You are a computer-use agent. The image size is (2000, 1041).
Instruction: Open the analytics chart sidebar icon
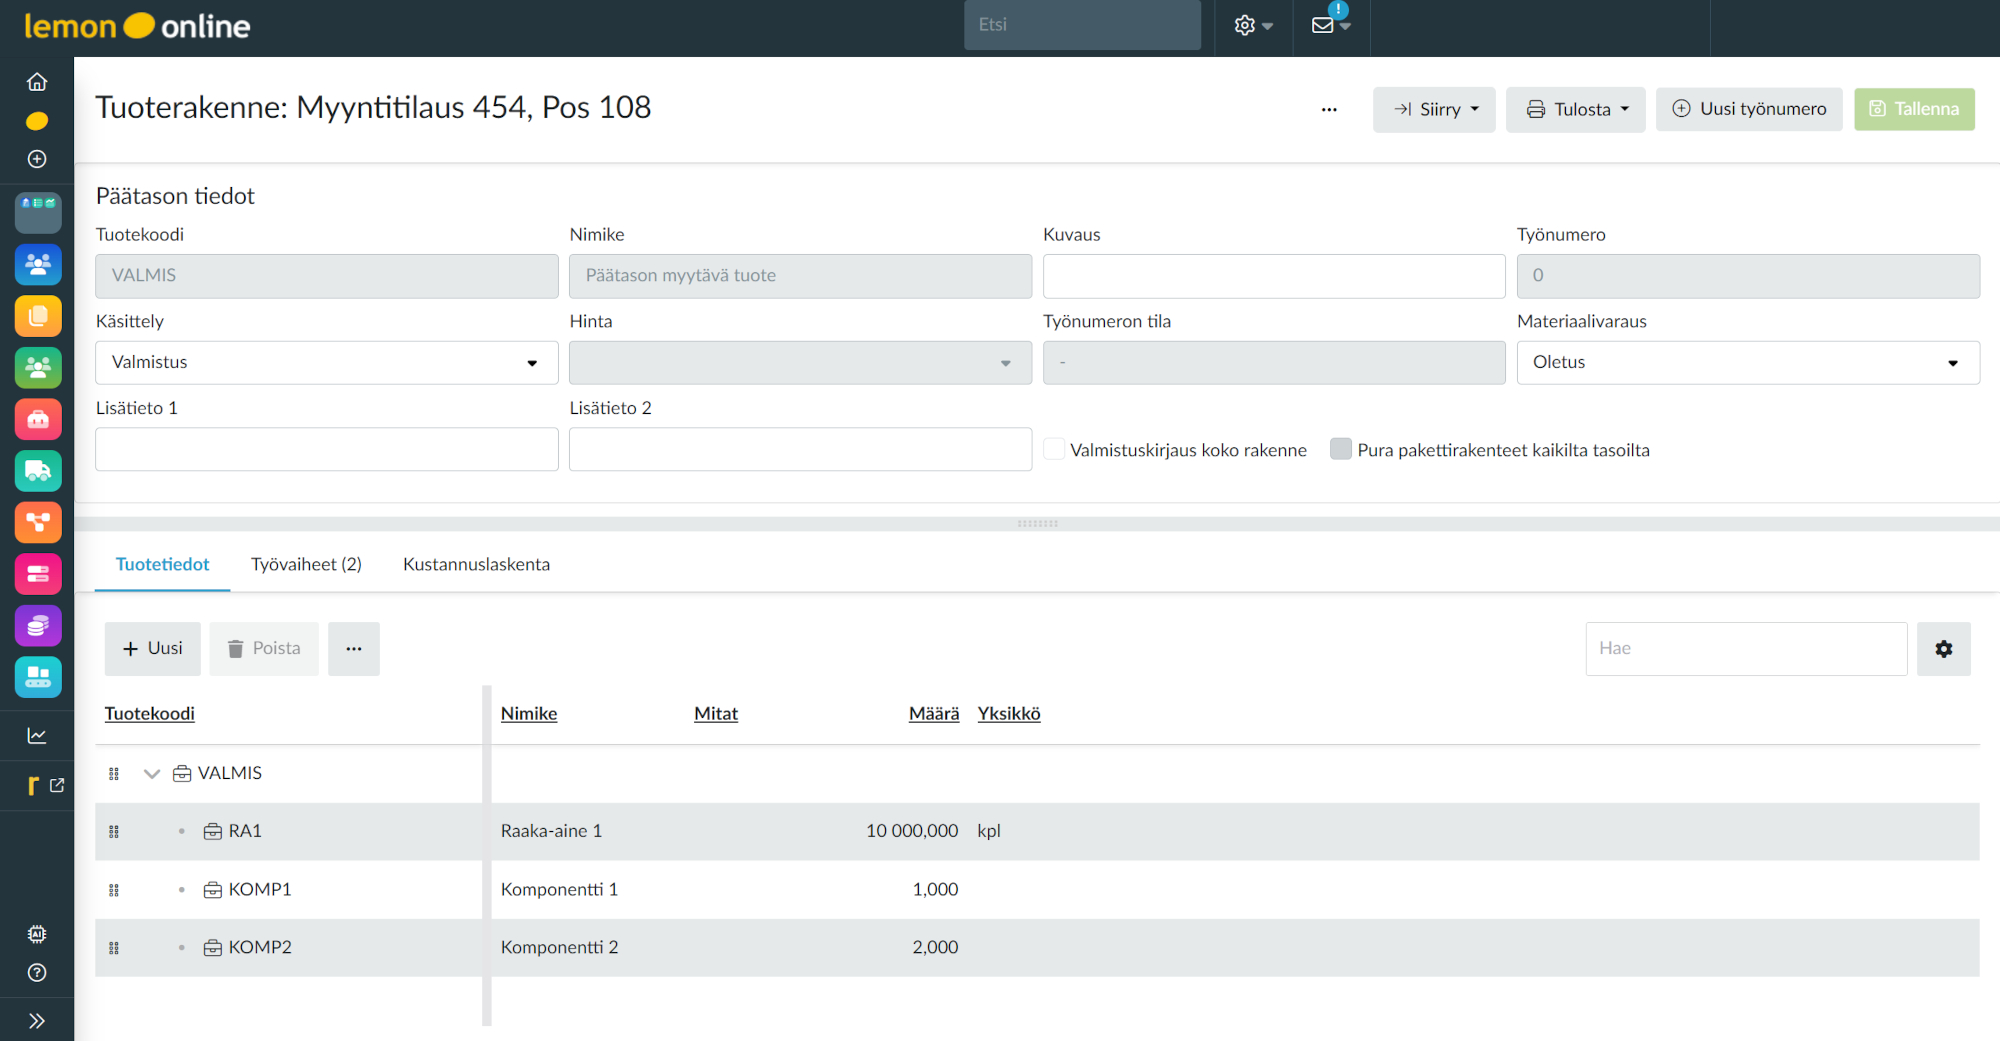(x=37, y=736)
